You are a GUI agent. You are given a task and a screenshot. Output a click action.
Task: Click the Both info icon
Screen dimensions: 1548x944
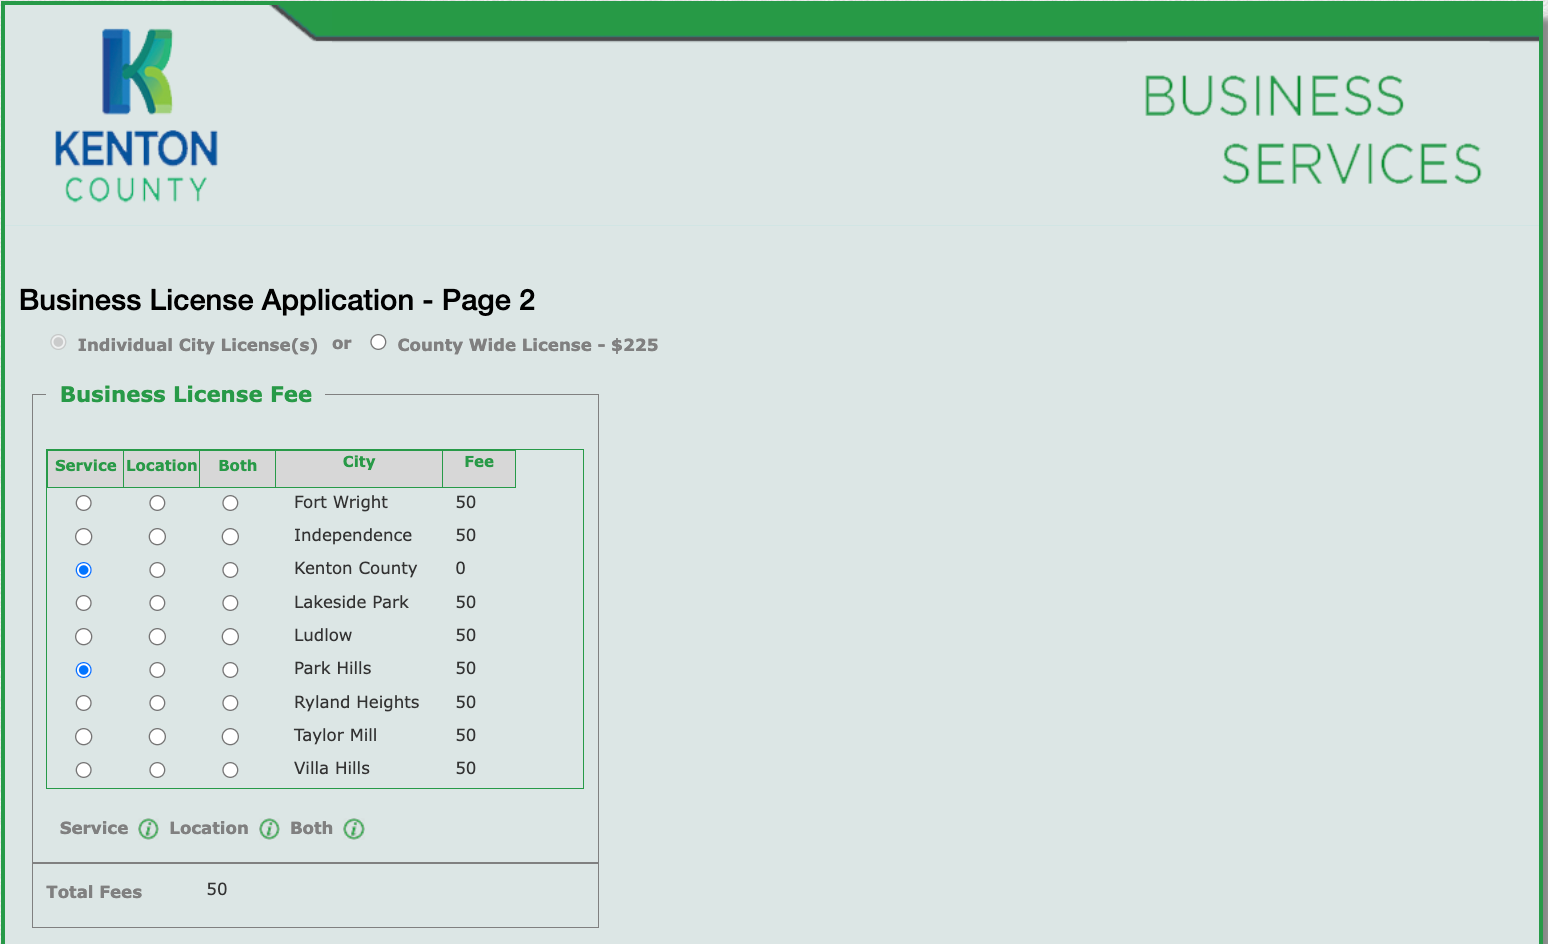354,829
